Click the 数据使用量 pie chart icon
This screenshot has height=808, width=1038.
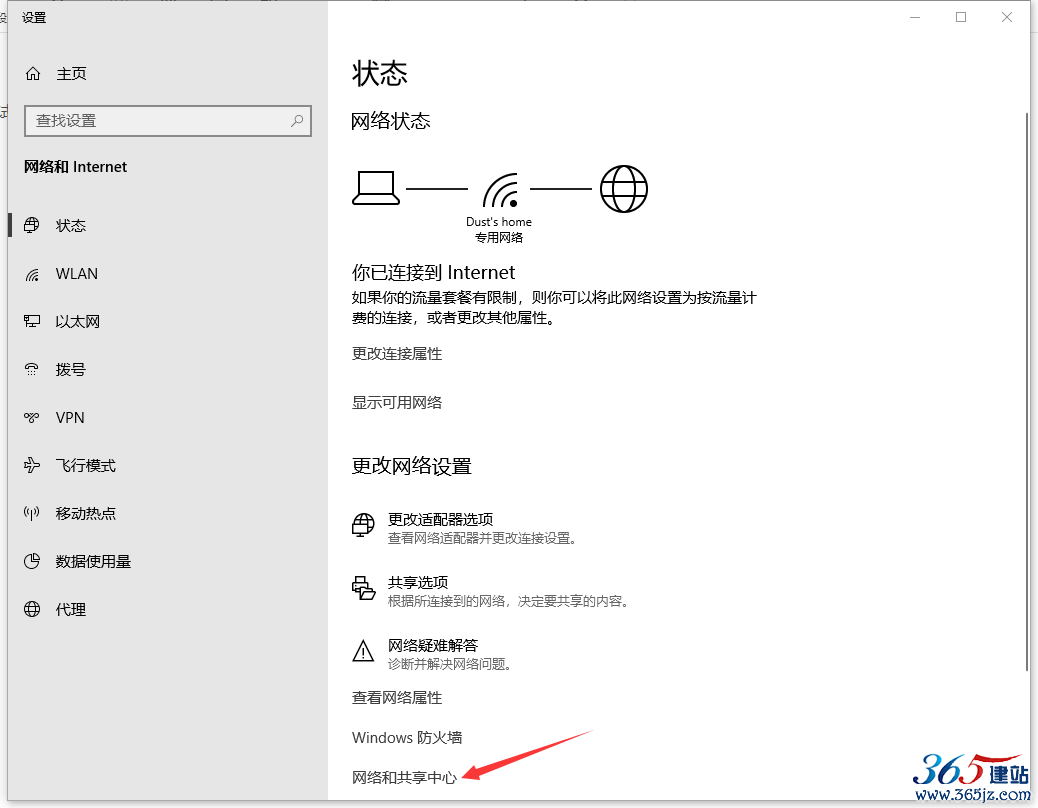tap(33, 562)
